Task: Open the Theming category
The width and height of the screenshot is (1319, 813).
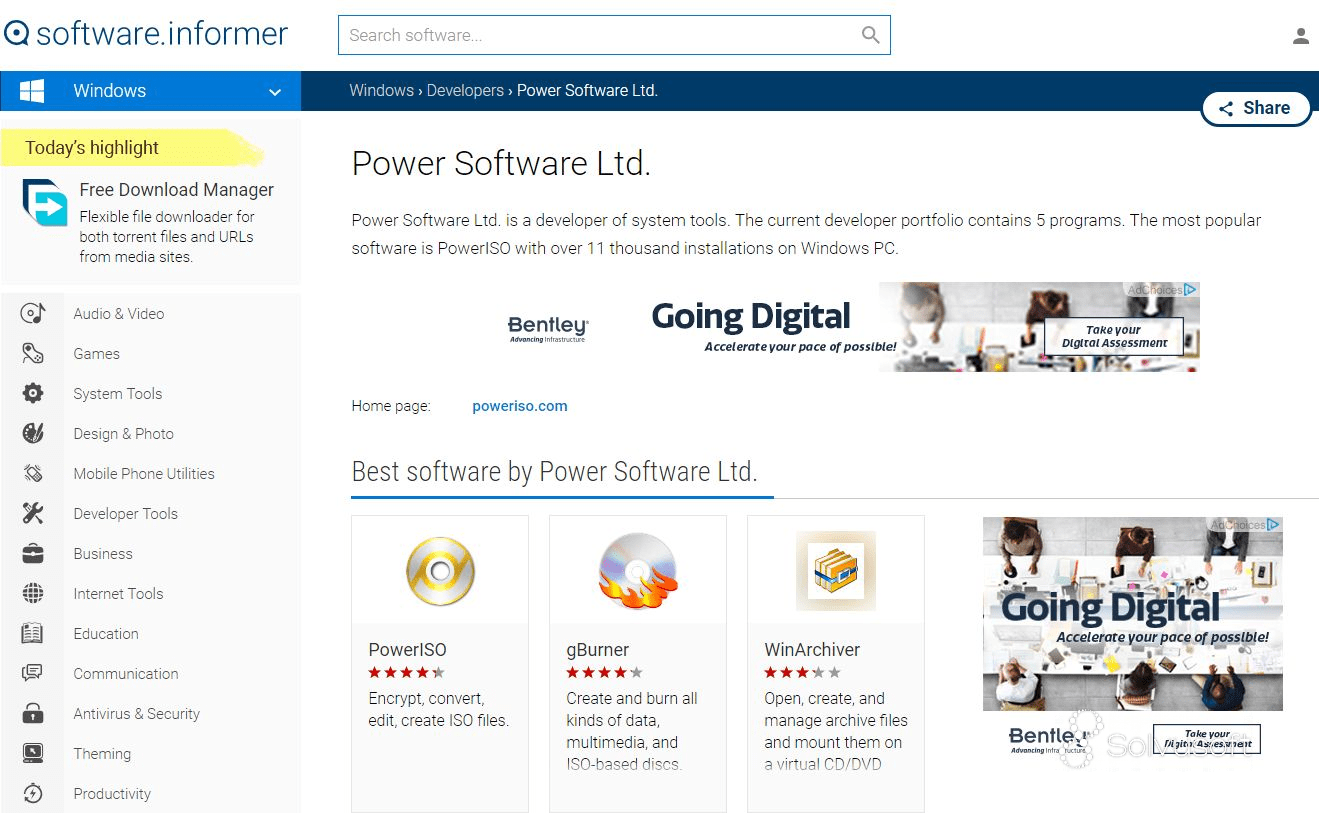Action: 102,754
